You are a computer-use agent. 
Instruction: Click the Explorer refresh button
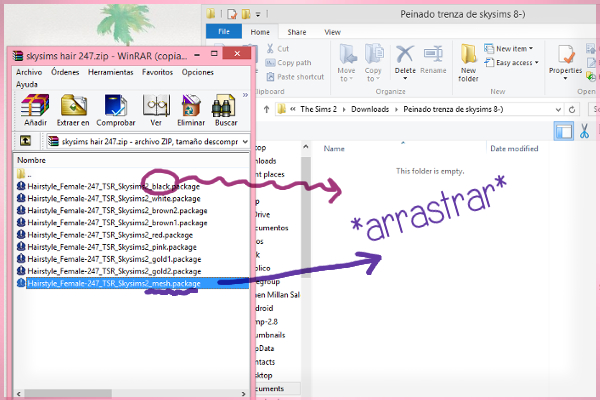coord(572,110)
